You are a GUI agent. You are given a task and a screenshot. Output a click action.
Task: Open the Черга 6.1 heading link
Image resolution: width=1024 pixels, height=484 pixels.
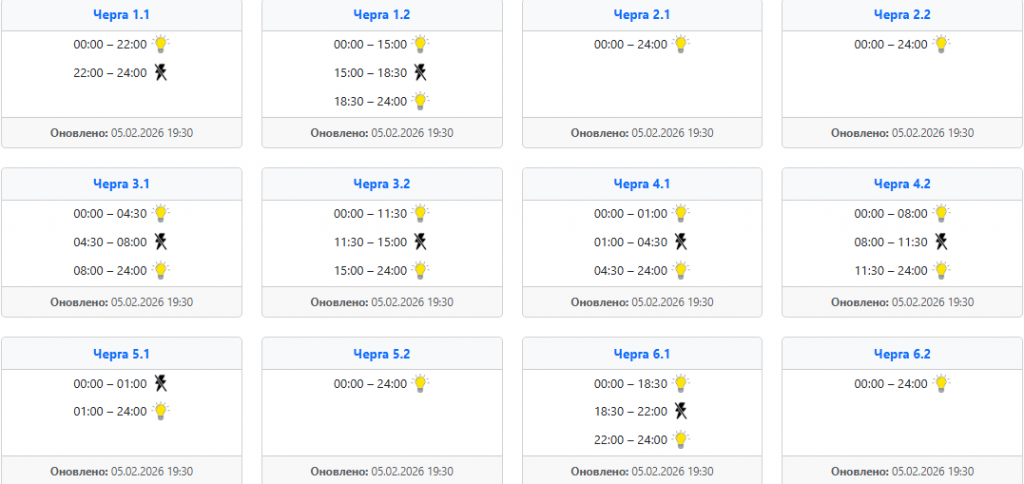pyautogui.click(x=641, y=354)
